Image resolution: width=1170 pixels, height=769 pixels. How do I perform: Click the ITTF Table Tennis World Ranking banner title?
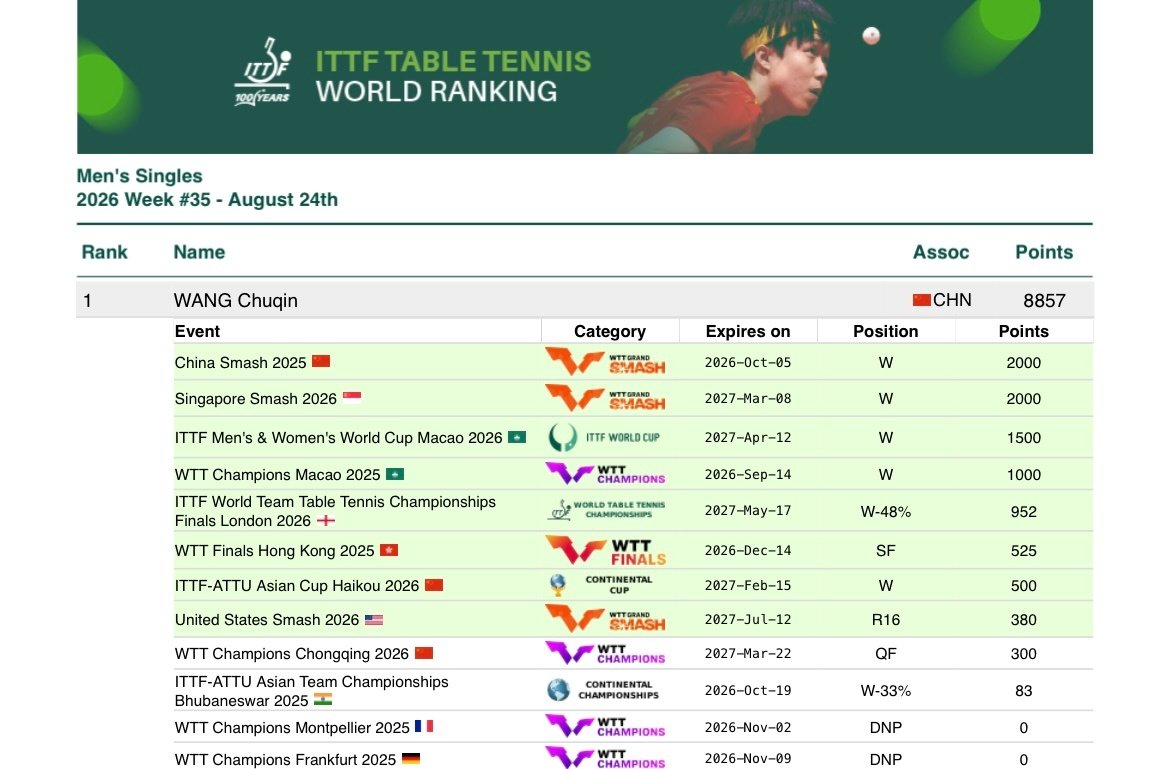point(453,76)
